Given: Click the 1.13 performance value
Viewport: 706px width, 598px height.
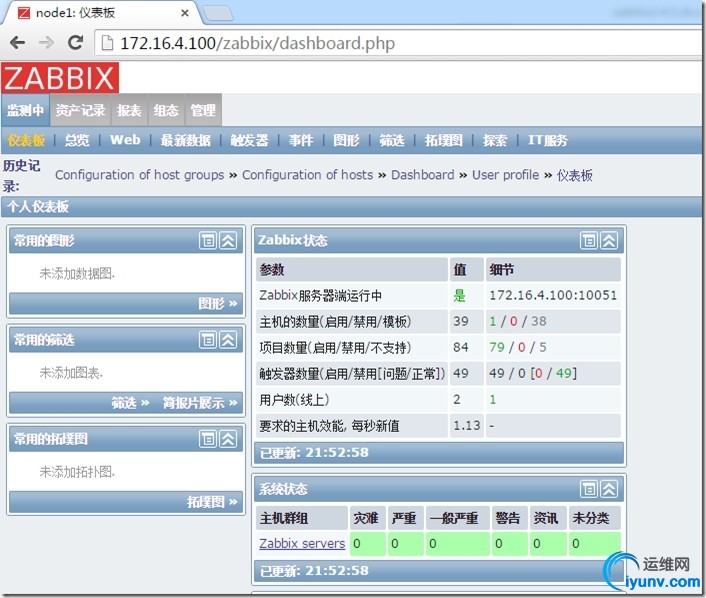Looking at the screenshot, I should [467, 426].
